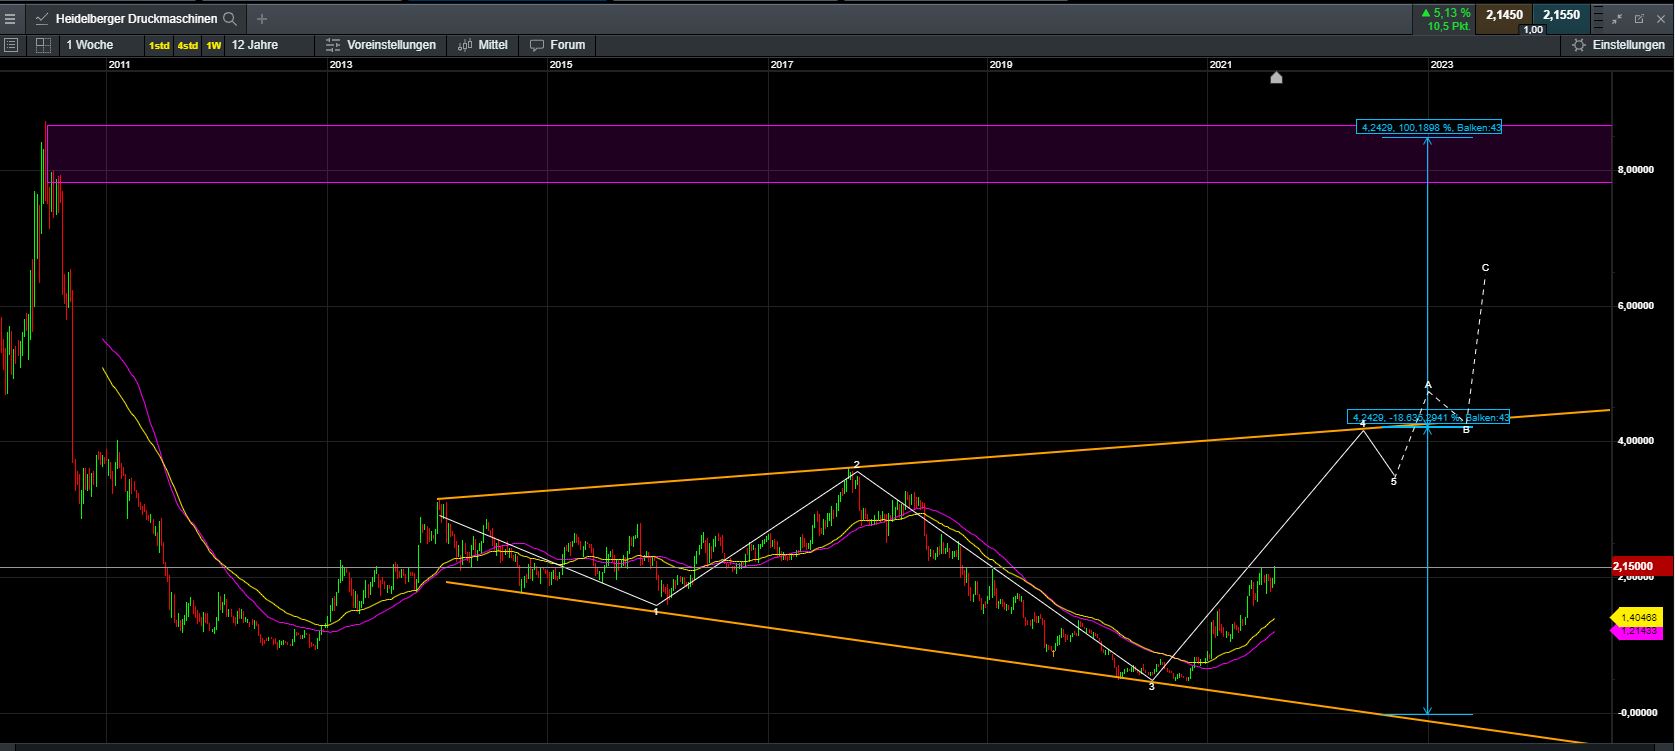The width and height of the screenshot is (1675, 751).
Task: Switch to the 1std timeframe
Action: click(159, 45)
